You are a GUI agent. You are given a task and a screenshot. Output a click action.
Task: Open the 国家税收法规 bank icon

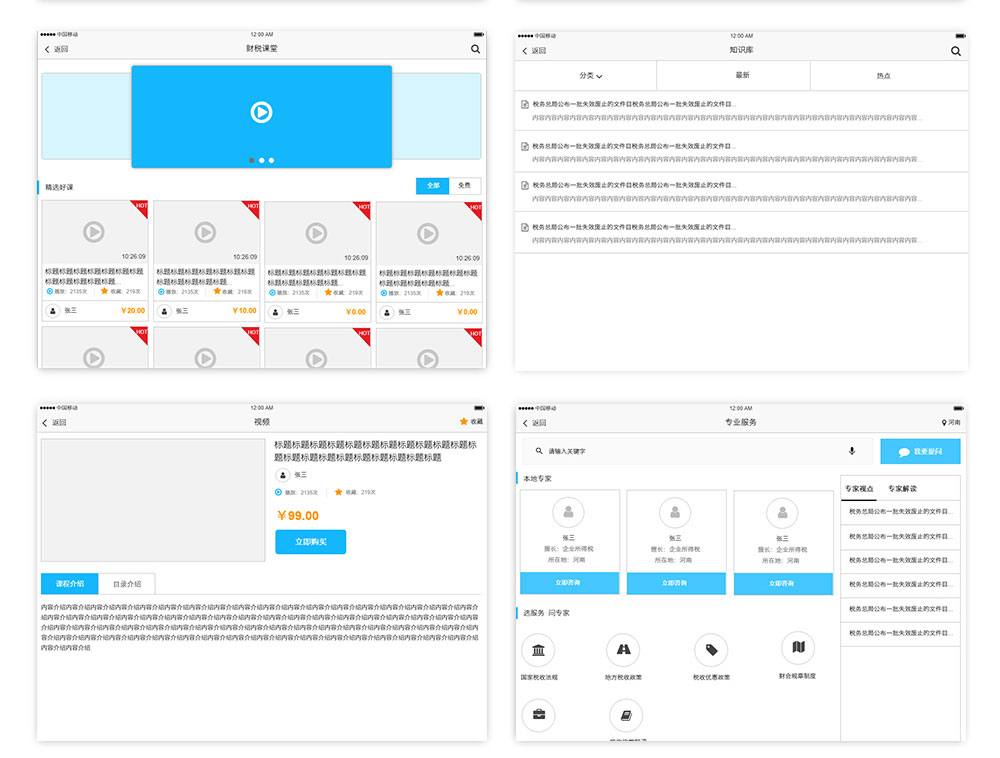tap(538, 651)
